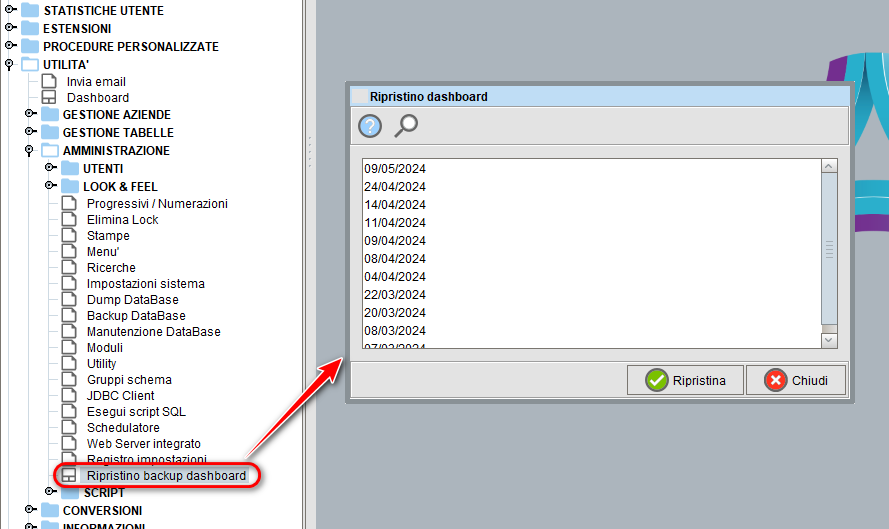
Task: Open Backup DataBase tree entry
Action: pyautogui.click(x=136, y=316)
